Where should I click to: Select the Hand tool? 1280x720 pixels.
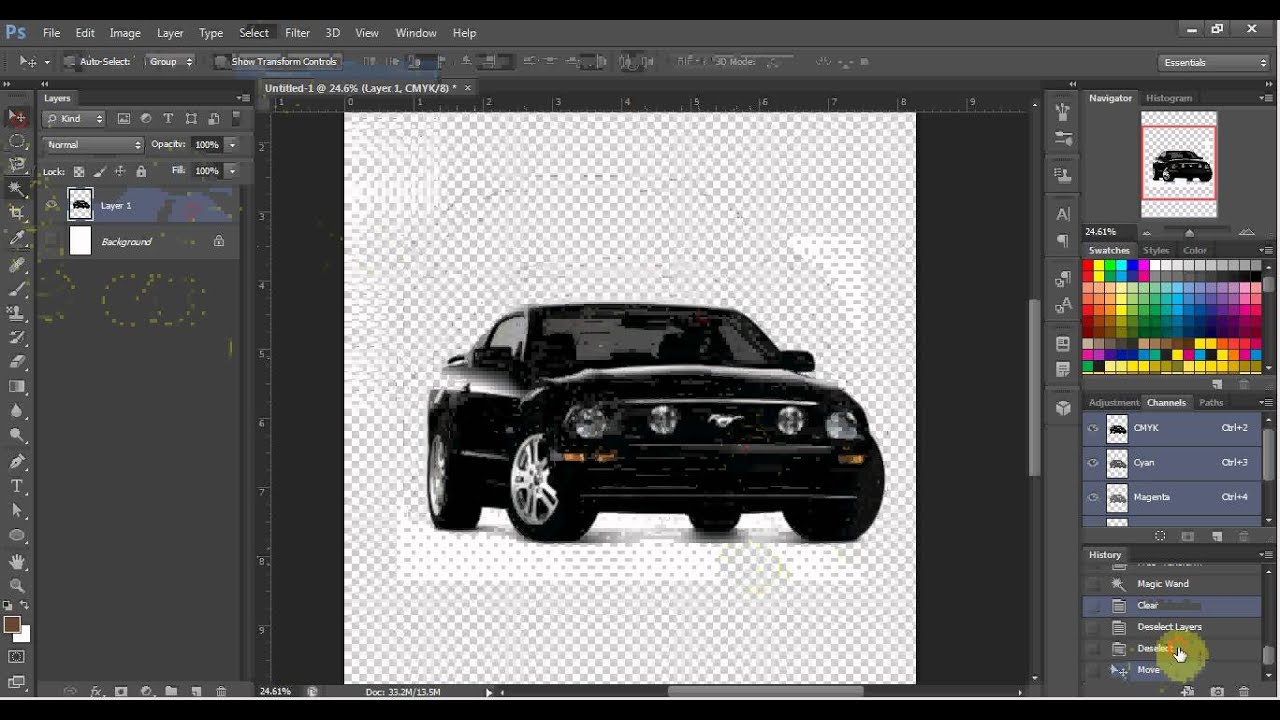(17, 562)
